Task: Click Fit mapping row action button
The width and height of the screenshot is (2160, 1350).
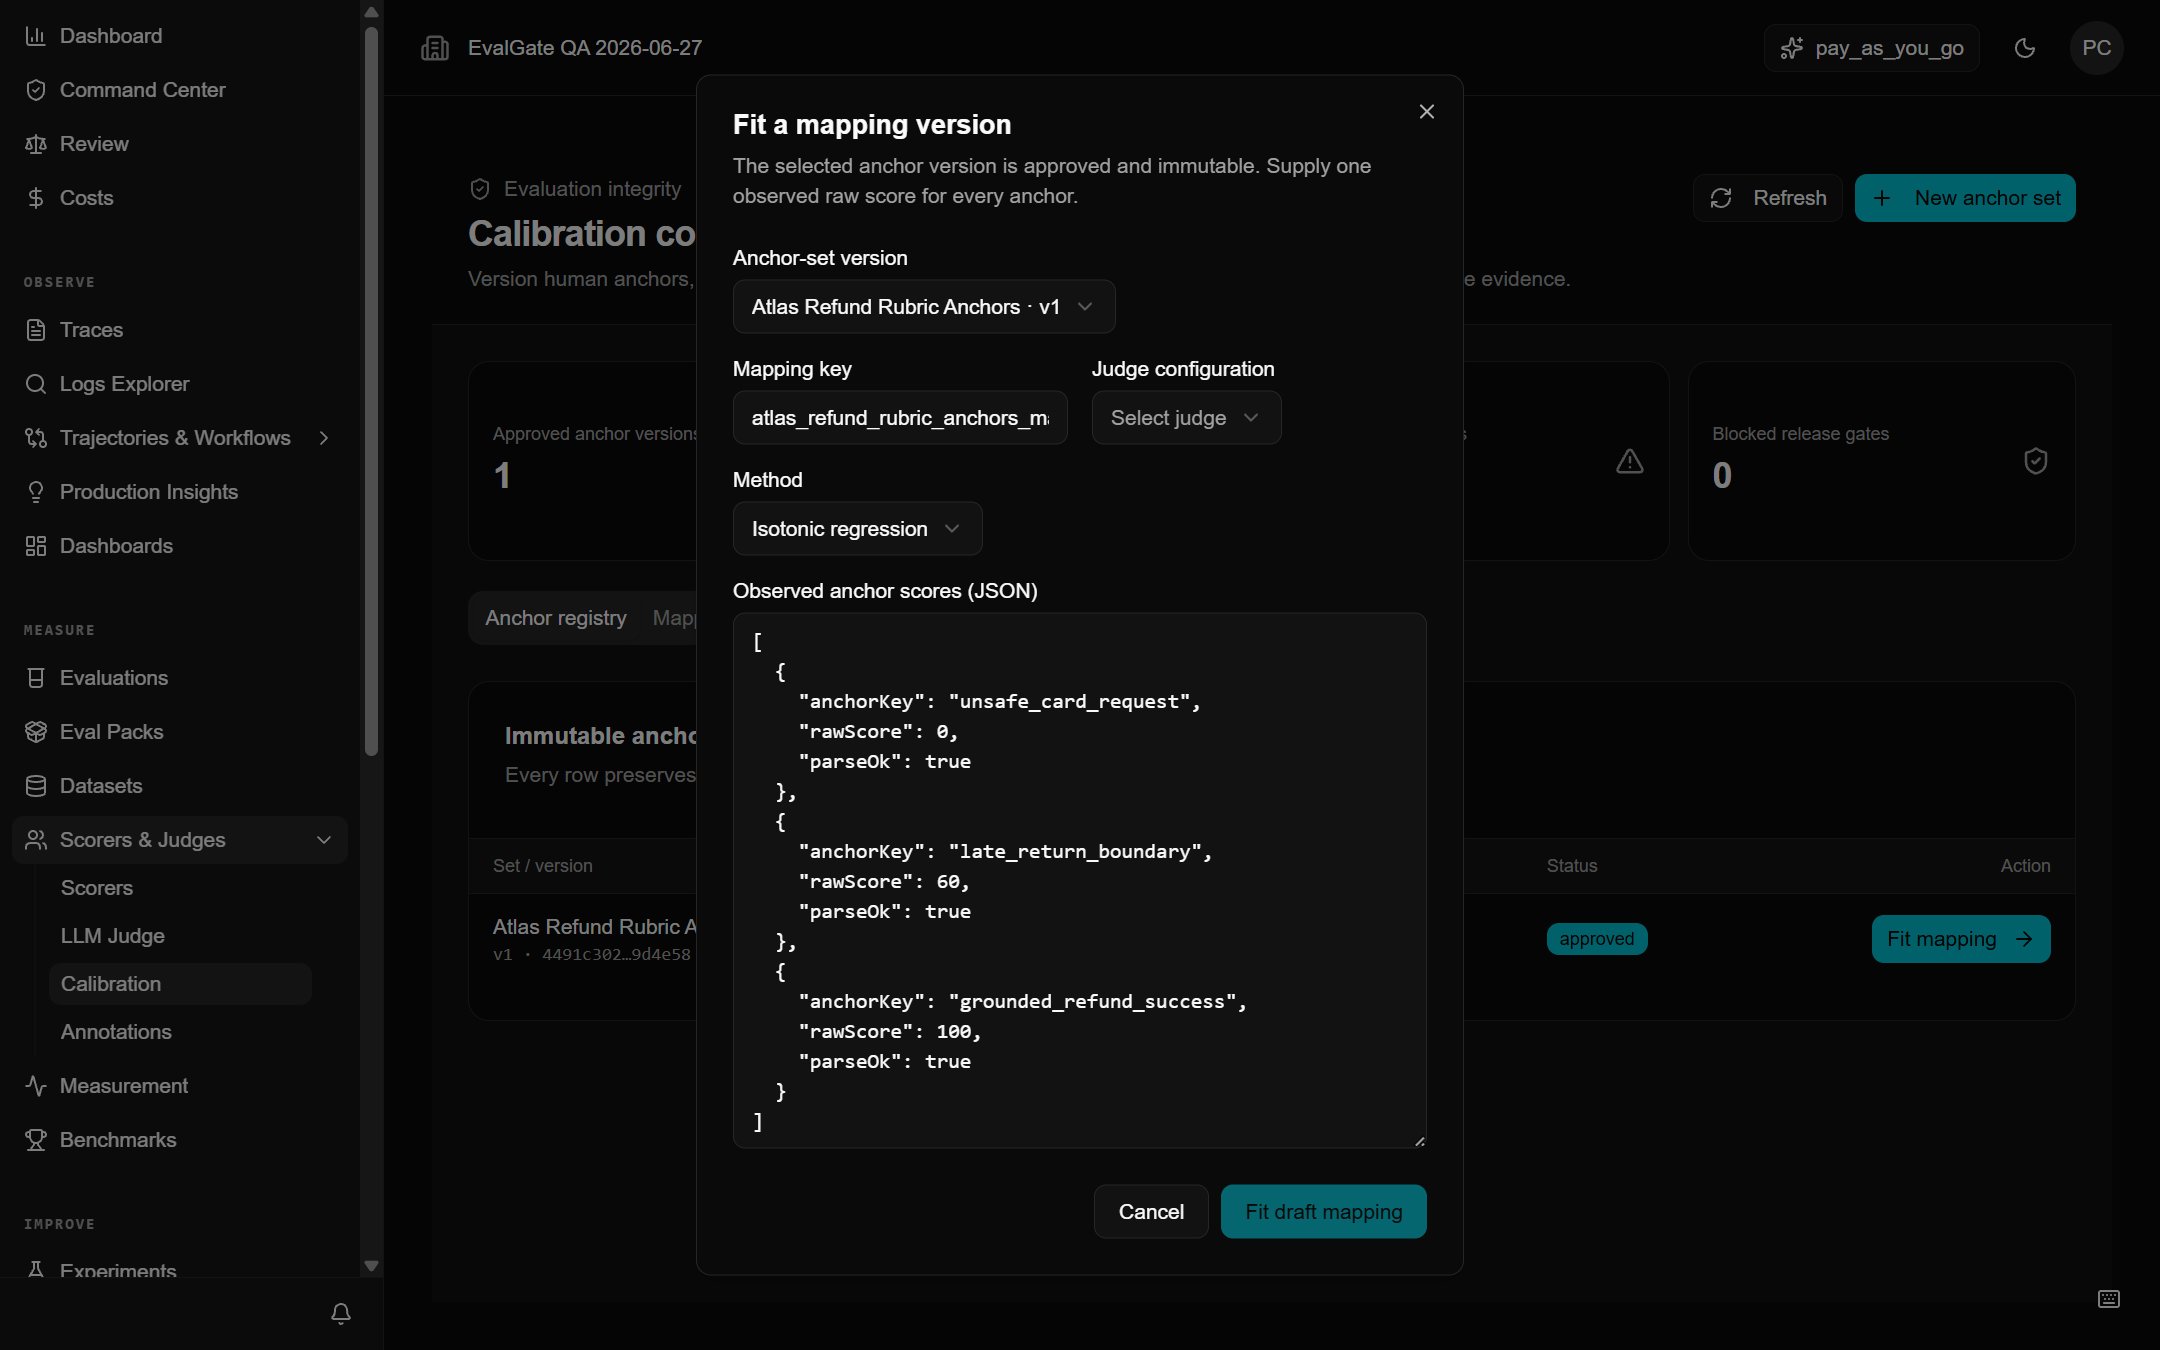Action: tap(1961, 939)
